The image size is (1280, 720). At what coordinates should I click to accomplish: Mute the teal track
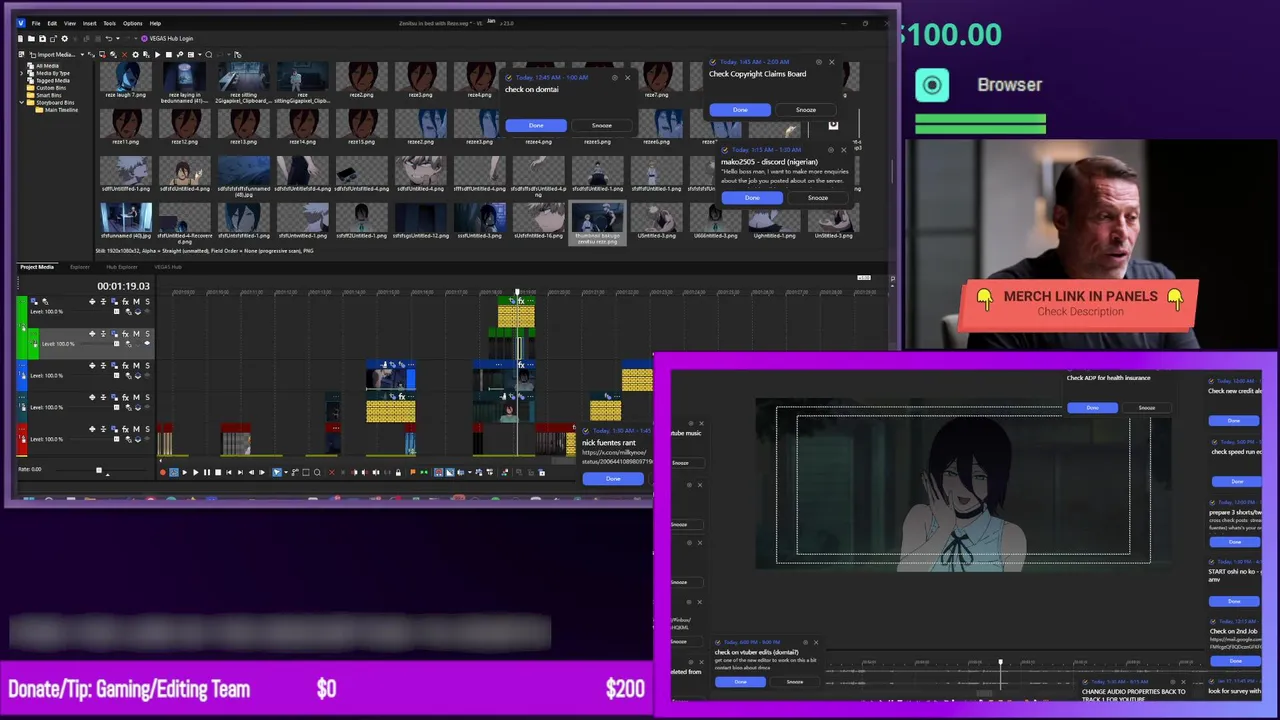pos(136,397)
